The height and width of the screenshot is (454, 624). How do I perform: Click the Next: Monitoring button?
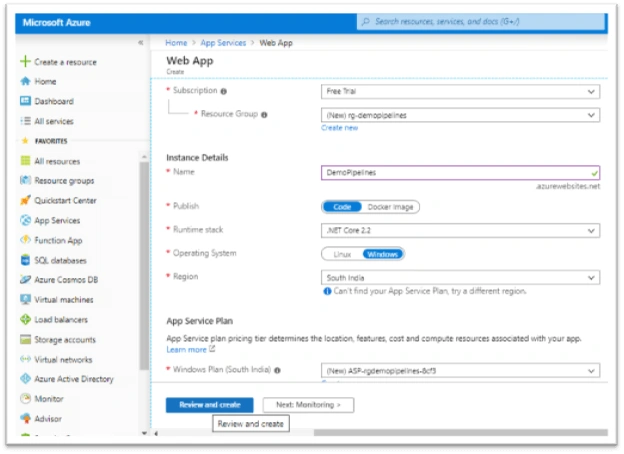[x=308, y=405]
